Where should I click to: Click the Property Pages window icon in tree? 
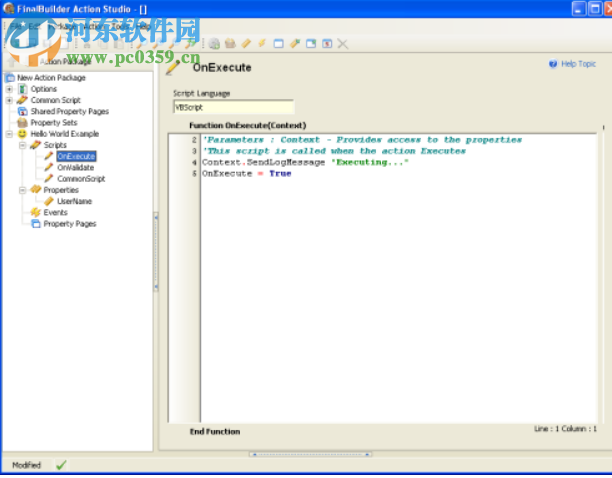click(x=36, y=224)
